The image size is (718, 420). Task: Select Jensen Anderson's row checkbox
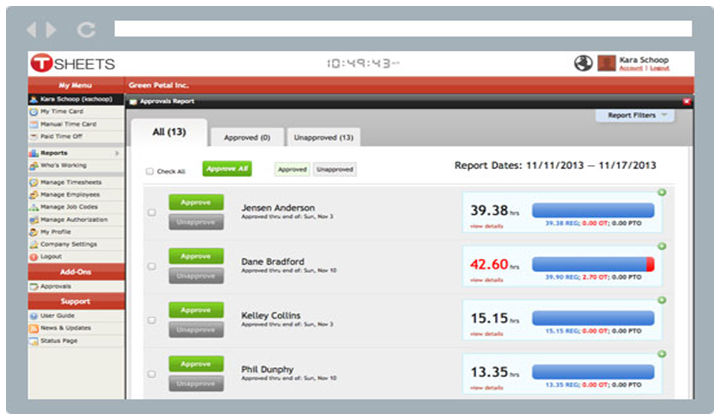(x=152, y=212)
